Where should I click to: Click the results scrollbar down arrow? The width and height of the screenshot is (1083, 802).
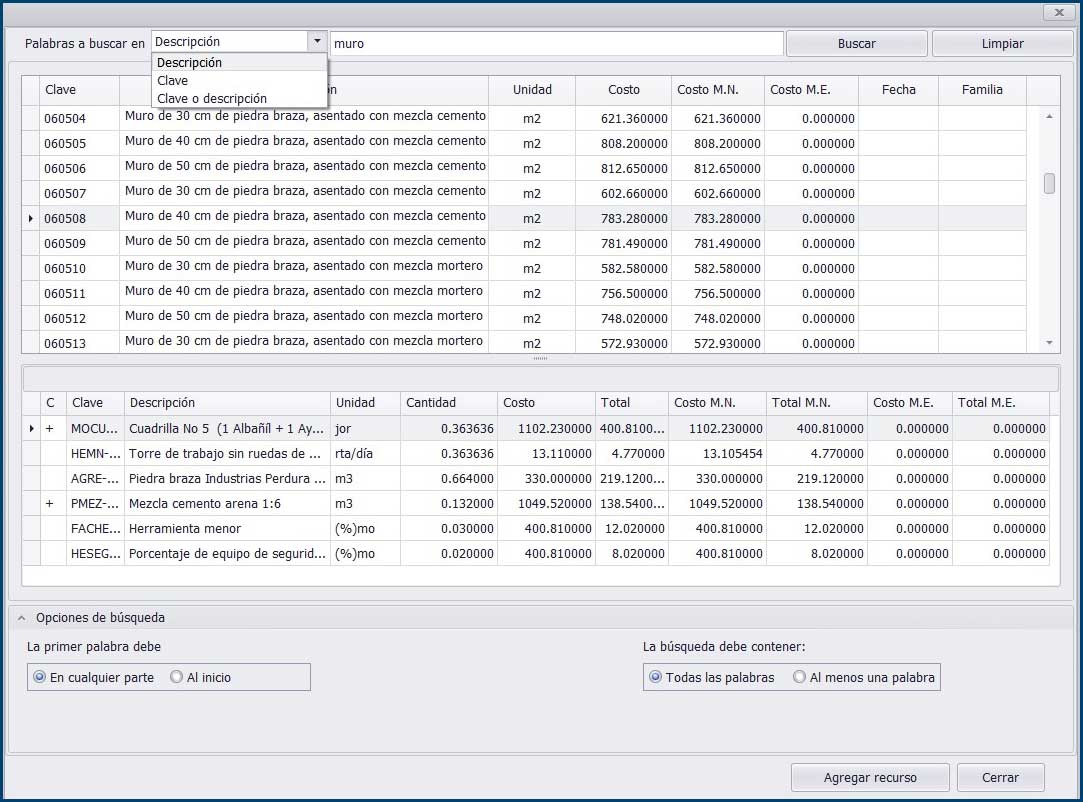pyautogui.click(x=1049, y=343)
